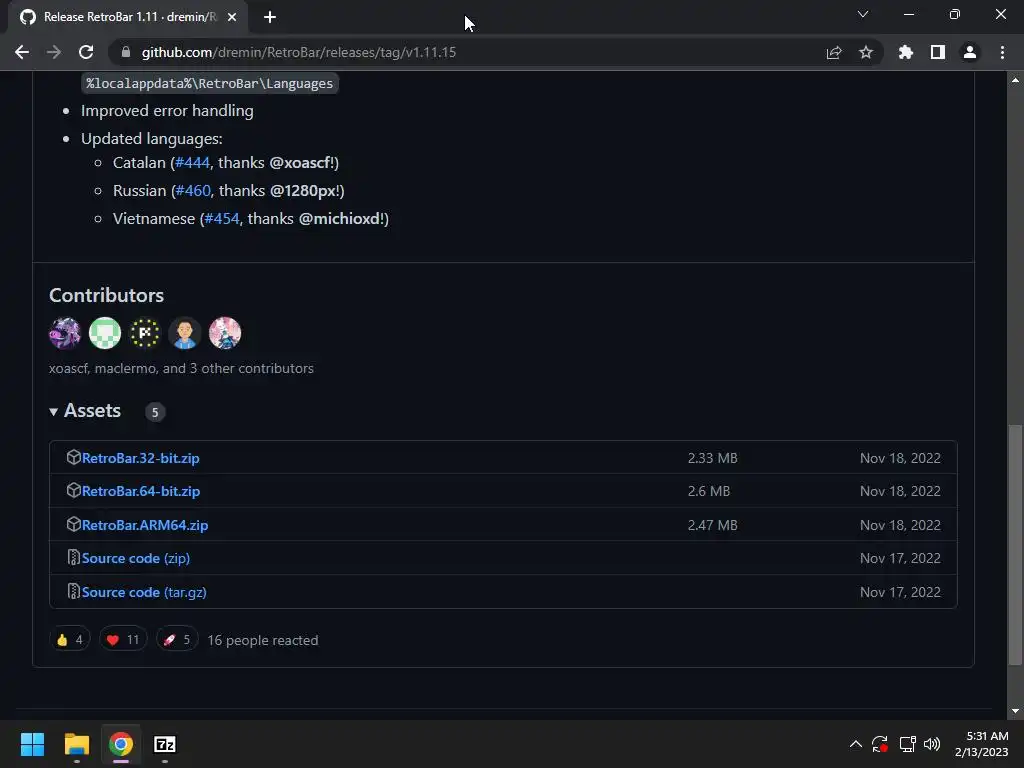Click file-zip icon beside Source code (tar.gz)
This screenshot has width=1024, height=768.
73,592
